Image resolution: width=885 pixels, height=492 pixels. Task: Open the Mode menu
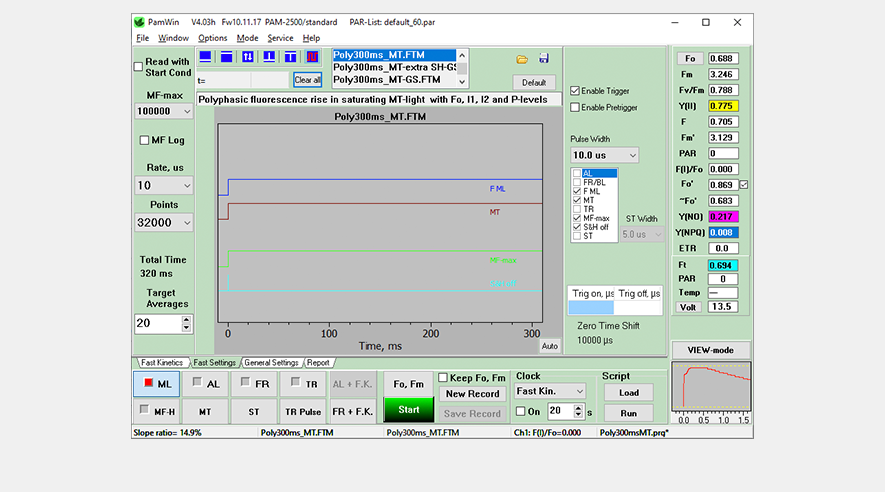tap(247, 38)
